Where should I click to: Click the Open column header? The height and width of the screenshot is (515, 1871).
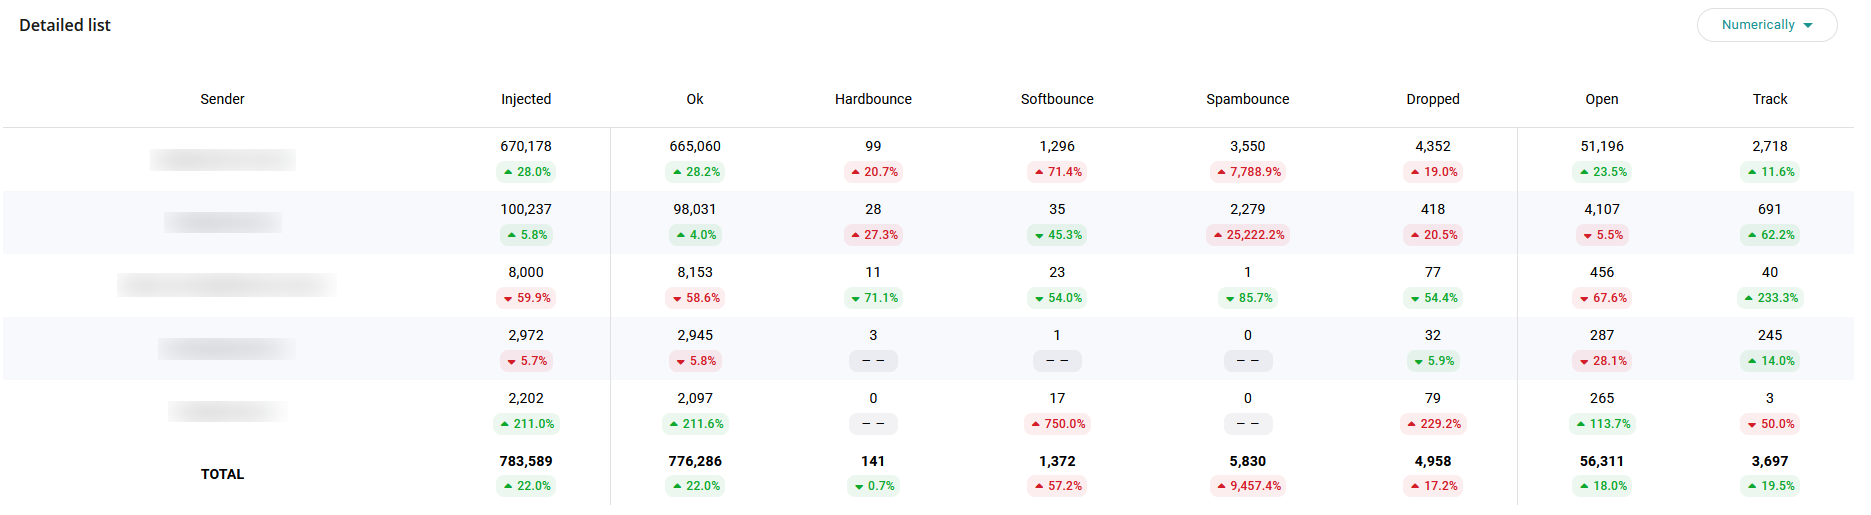point(1601,99)
